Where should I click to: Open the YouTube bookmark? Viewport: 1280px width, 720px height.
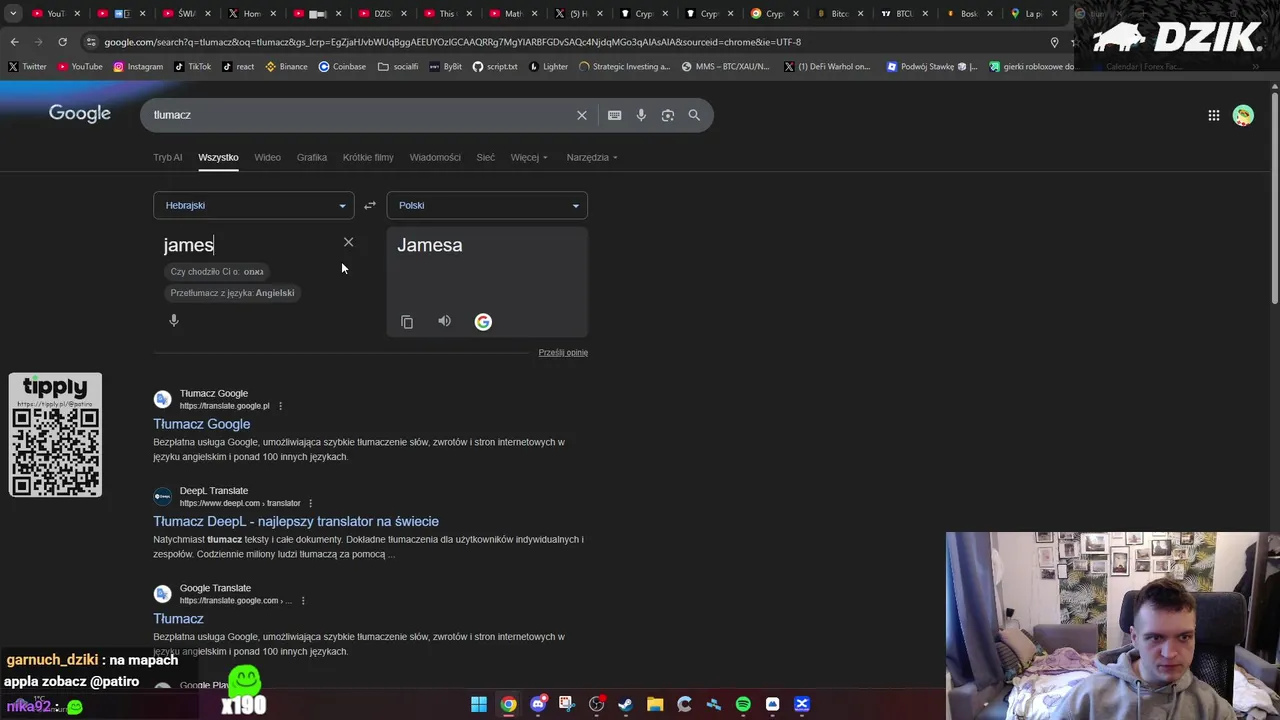(80, 67)
